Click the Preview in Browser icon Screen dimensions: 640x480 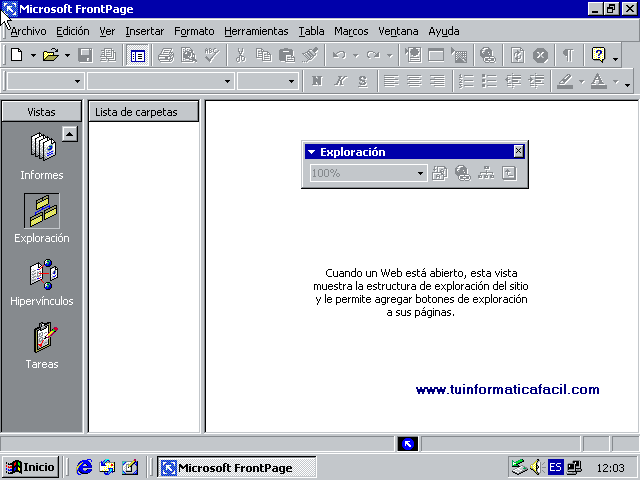click(189, 55)
